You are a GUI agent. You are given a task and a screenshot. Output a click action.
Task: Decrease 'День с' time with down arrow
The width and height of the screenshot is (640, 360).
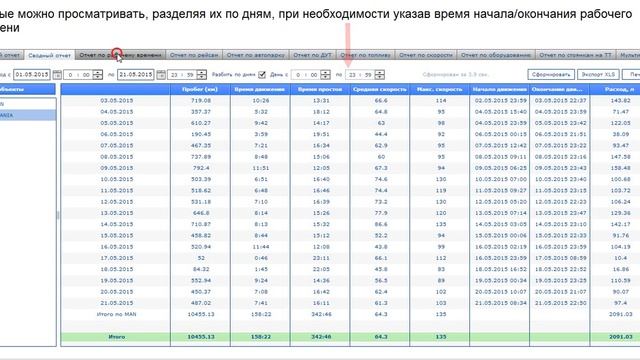[325, 77]
